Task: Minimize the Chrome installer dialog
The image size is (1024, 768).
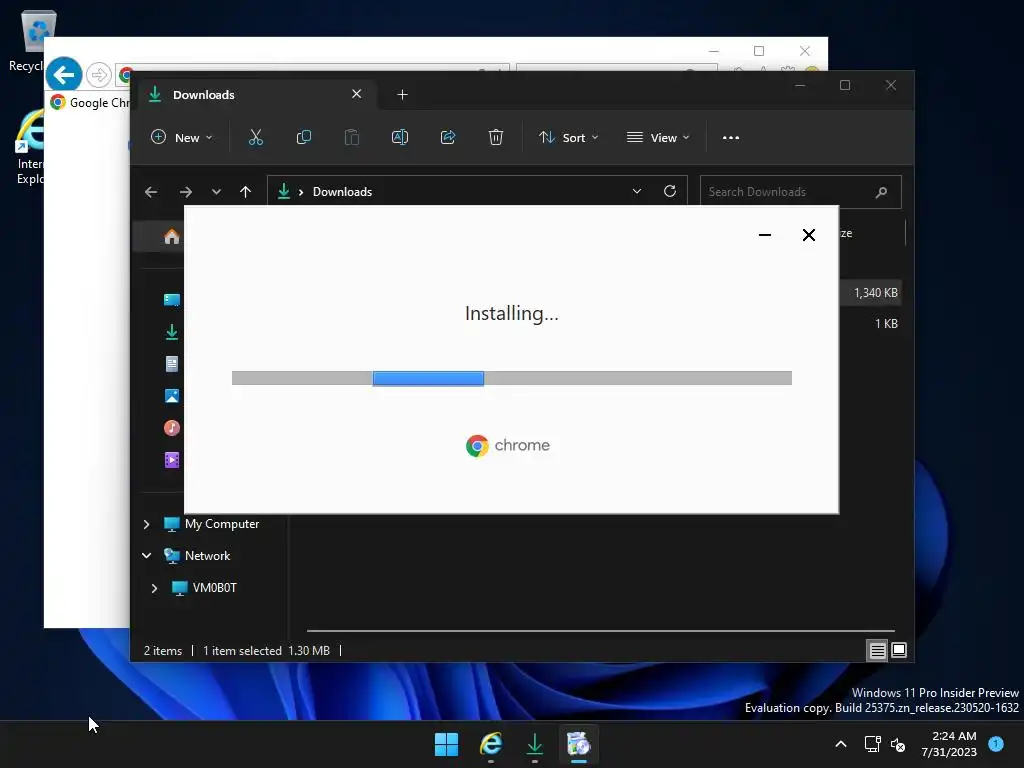Action: (x=765, y=234)
